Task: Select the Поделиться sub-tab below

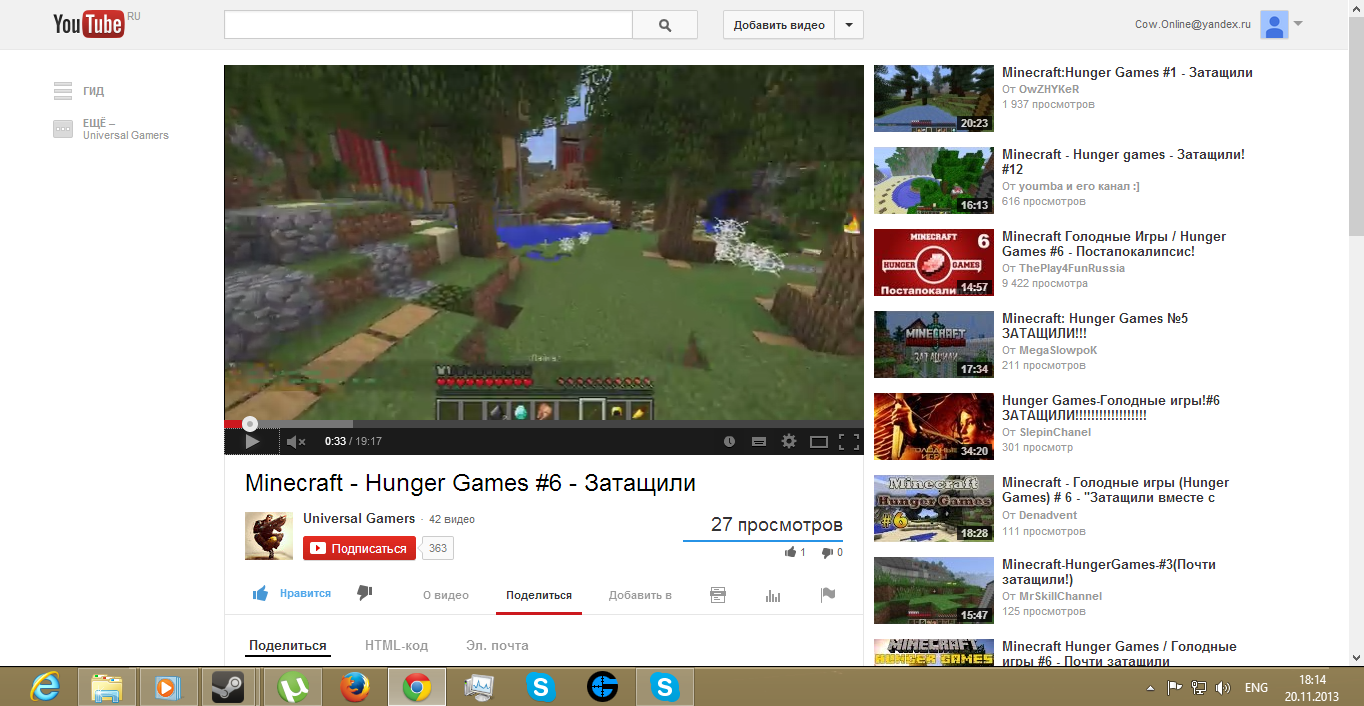Action: [x=288, y=646]
